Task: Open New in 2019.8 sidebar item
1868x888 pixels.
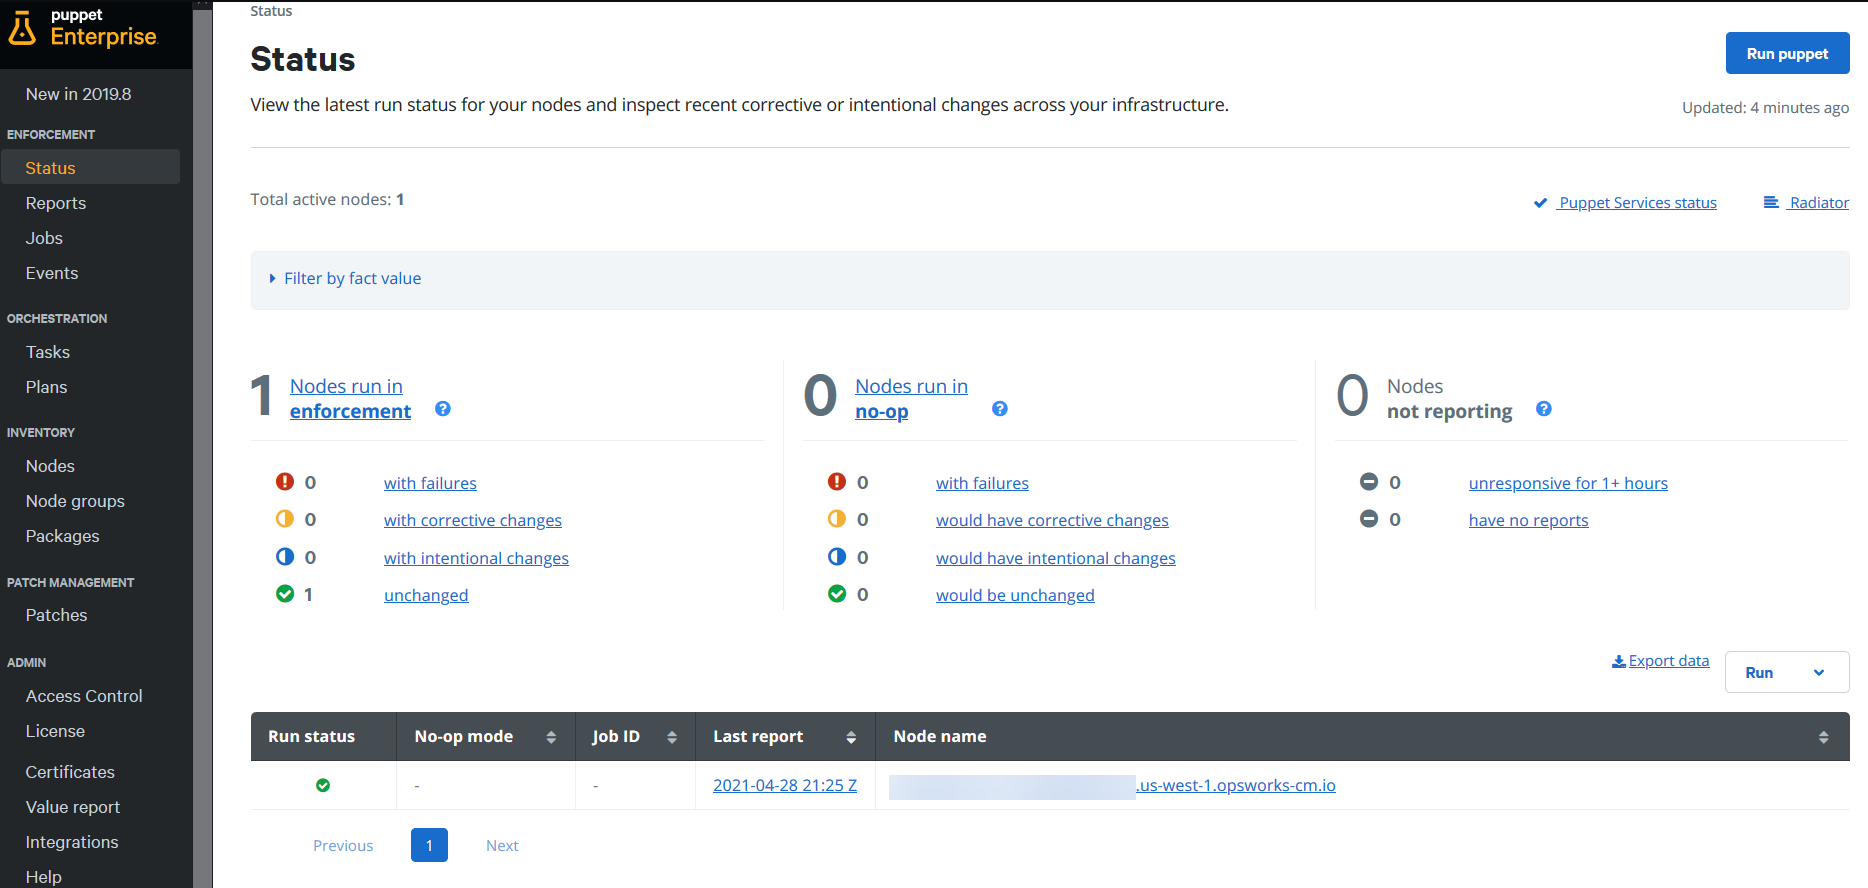Action: pyautogui.click(x=79, y=94)
